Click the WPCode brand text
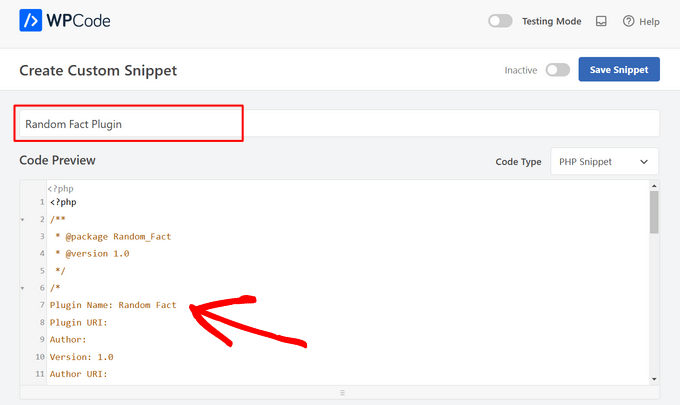Viewport: 680px width, 405px height. 78,21
